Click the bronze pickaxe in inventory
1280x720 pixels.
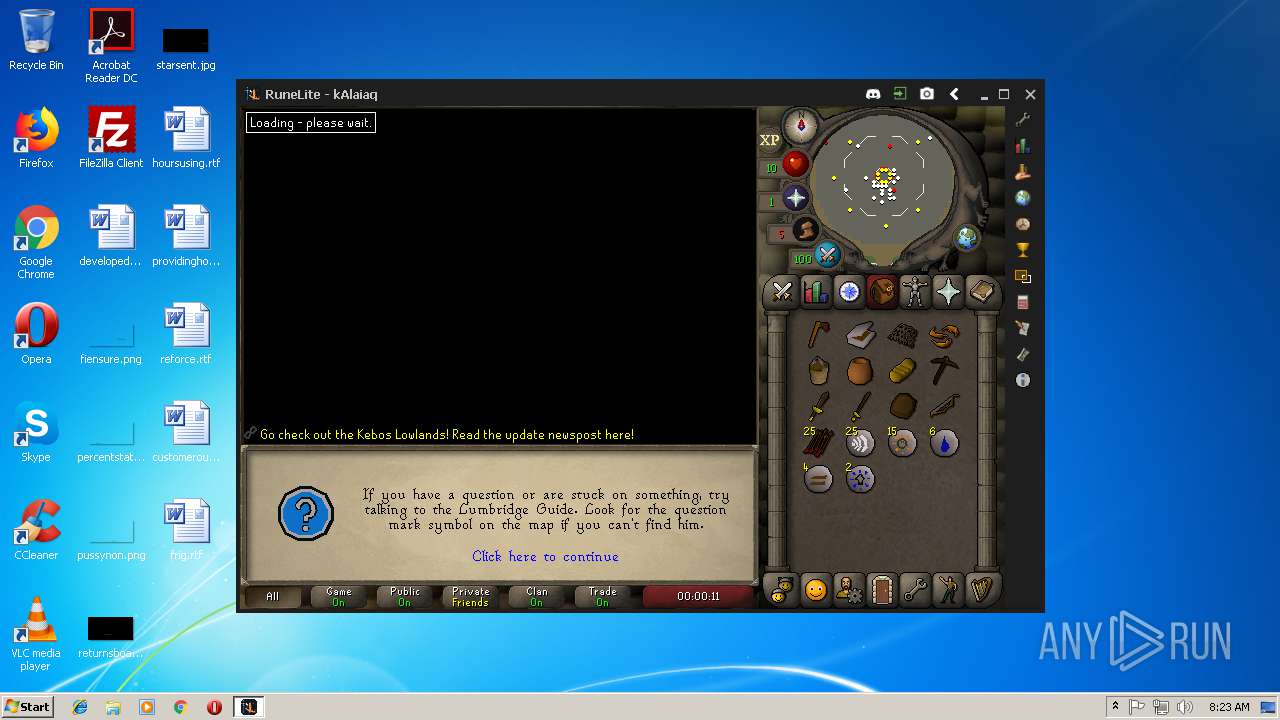pyautogui.click(x=945, y=371)
